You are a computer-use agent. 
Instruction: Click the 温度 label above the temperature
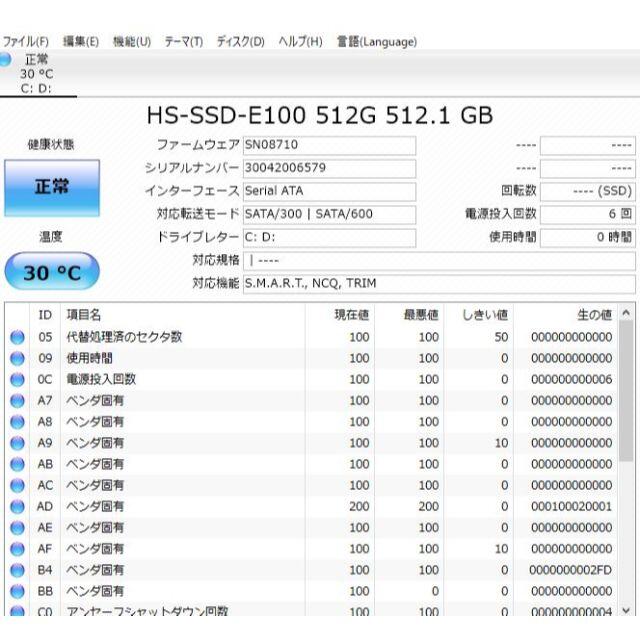[x=51, y=237]
